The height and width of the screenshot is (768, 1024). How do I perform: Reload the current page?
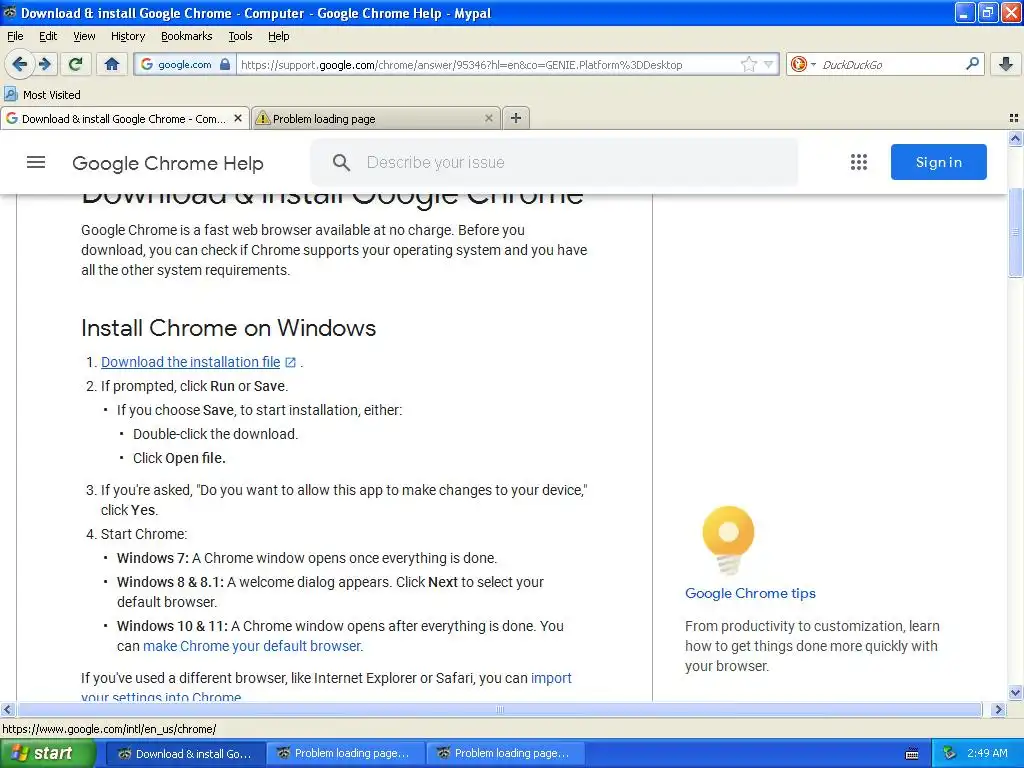click(76, 64)
